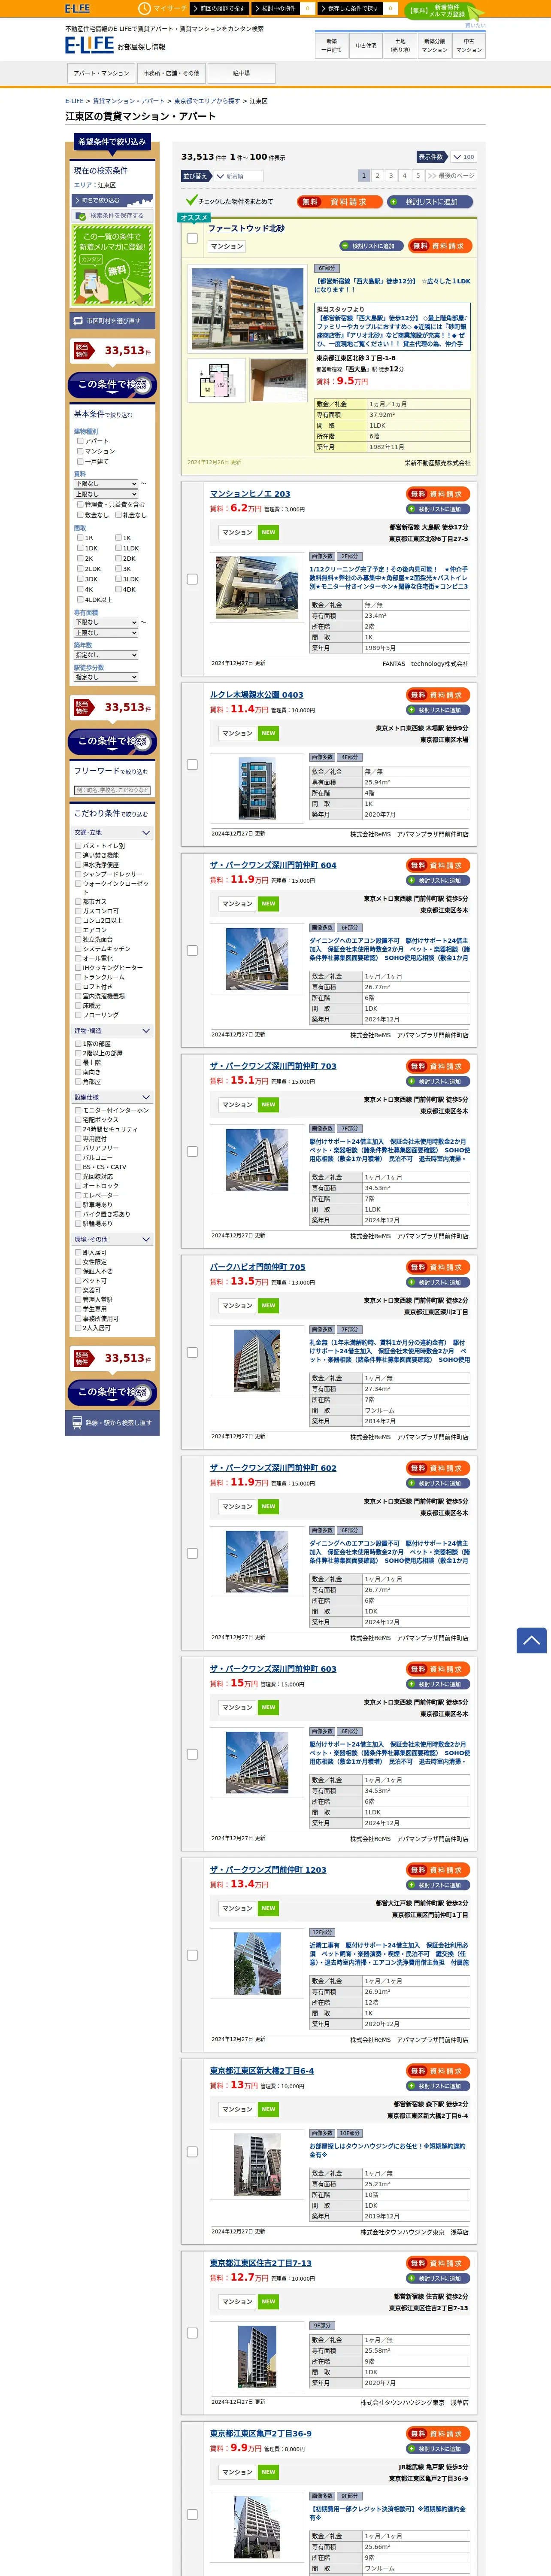Open 保存した条件で探す in top bar
551x2576 pixels.
click(351, 8)
